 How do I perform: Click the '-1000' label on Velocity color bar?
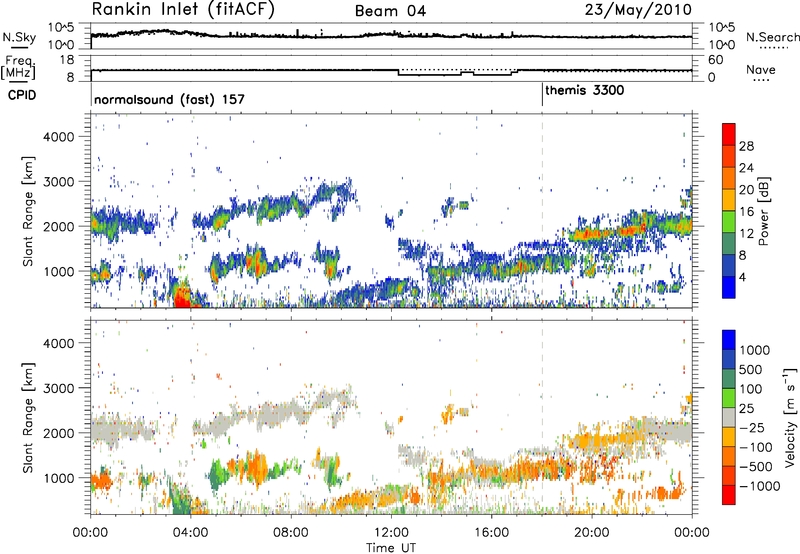tap(760, 486)
